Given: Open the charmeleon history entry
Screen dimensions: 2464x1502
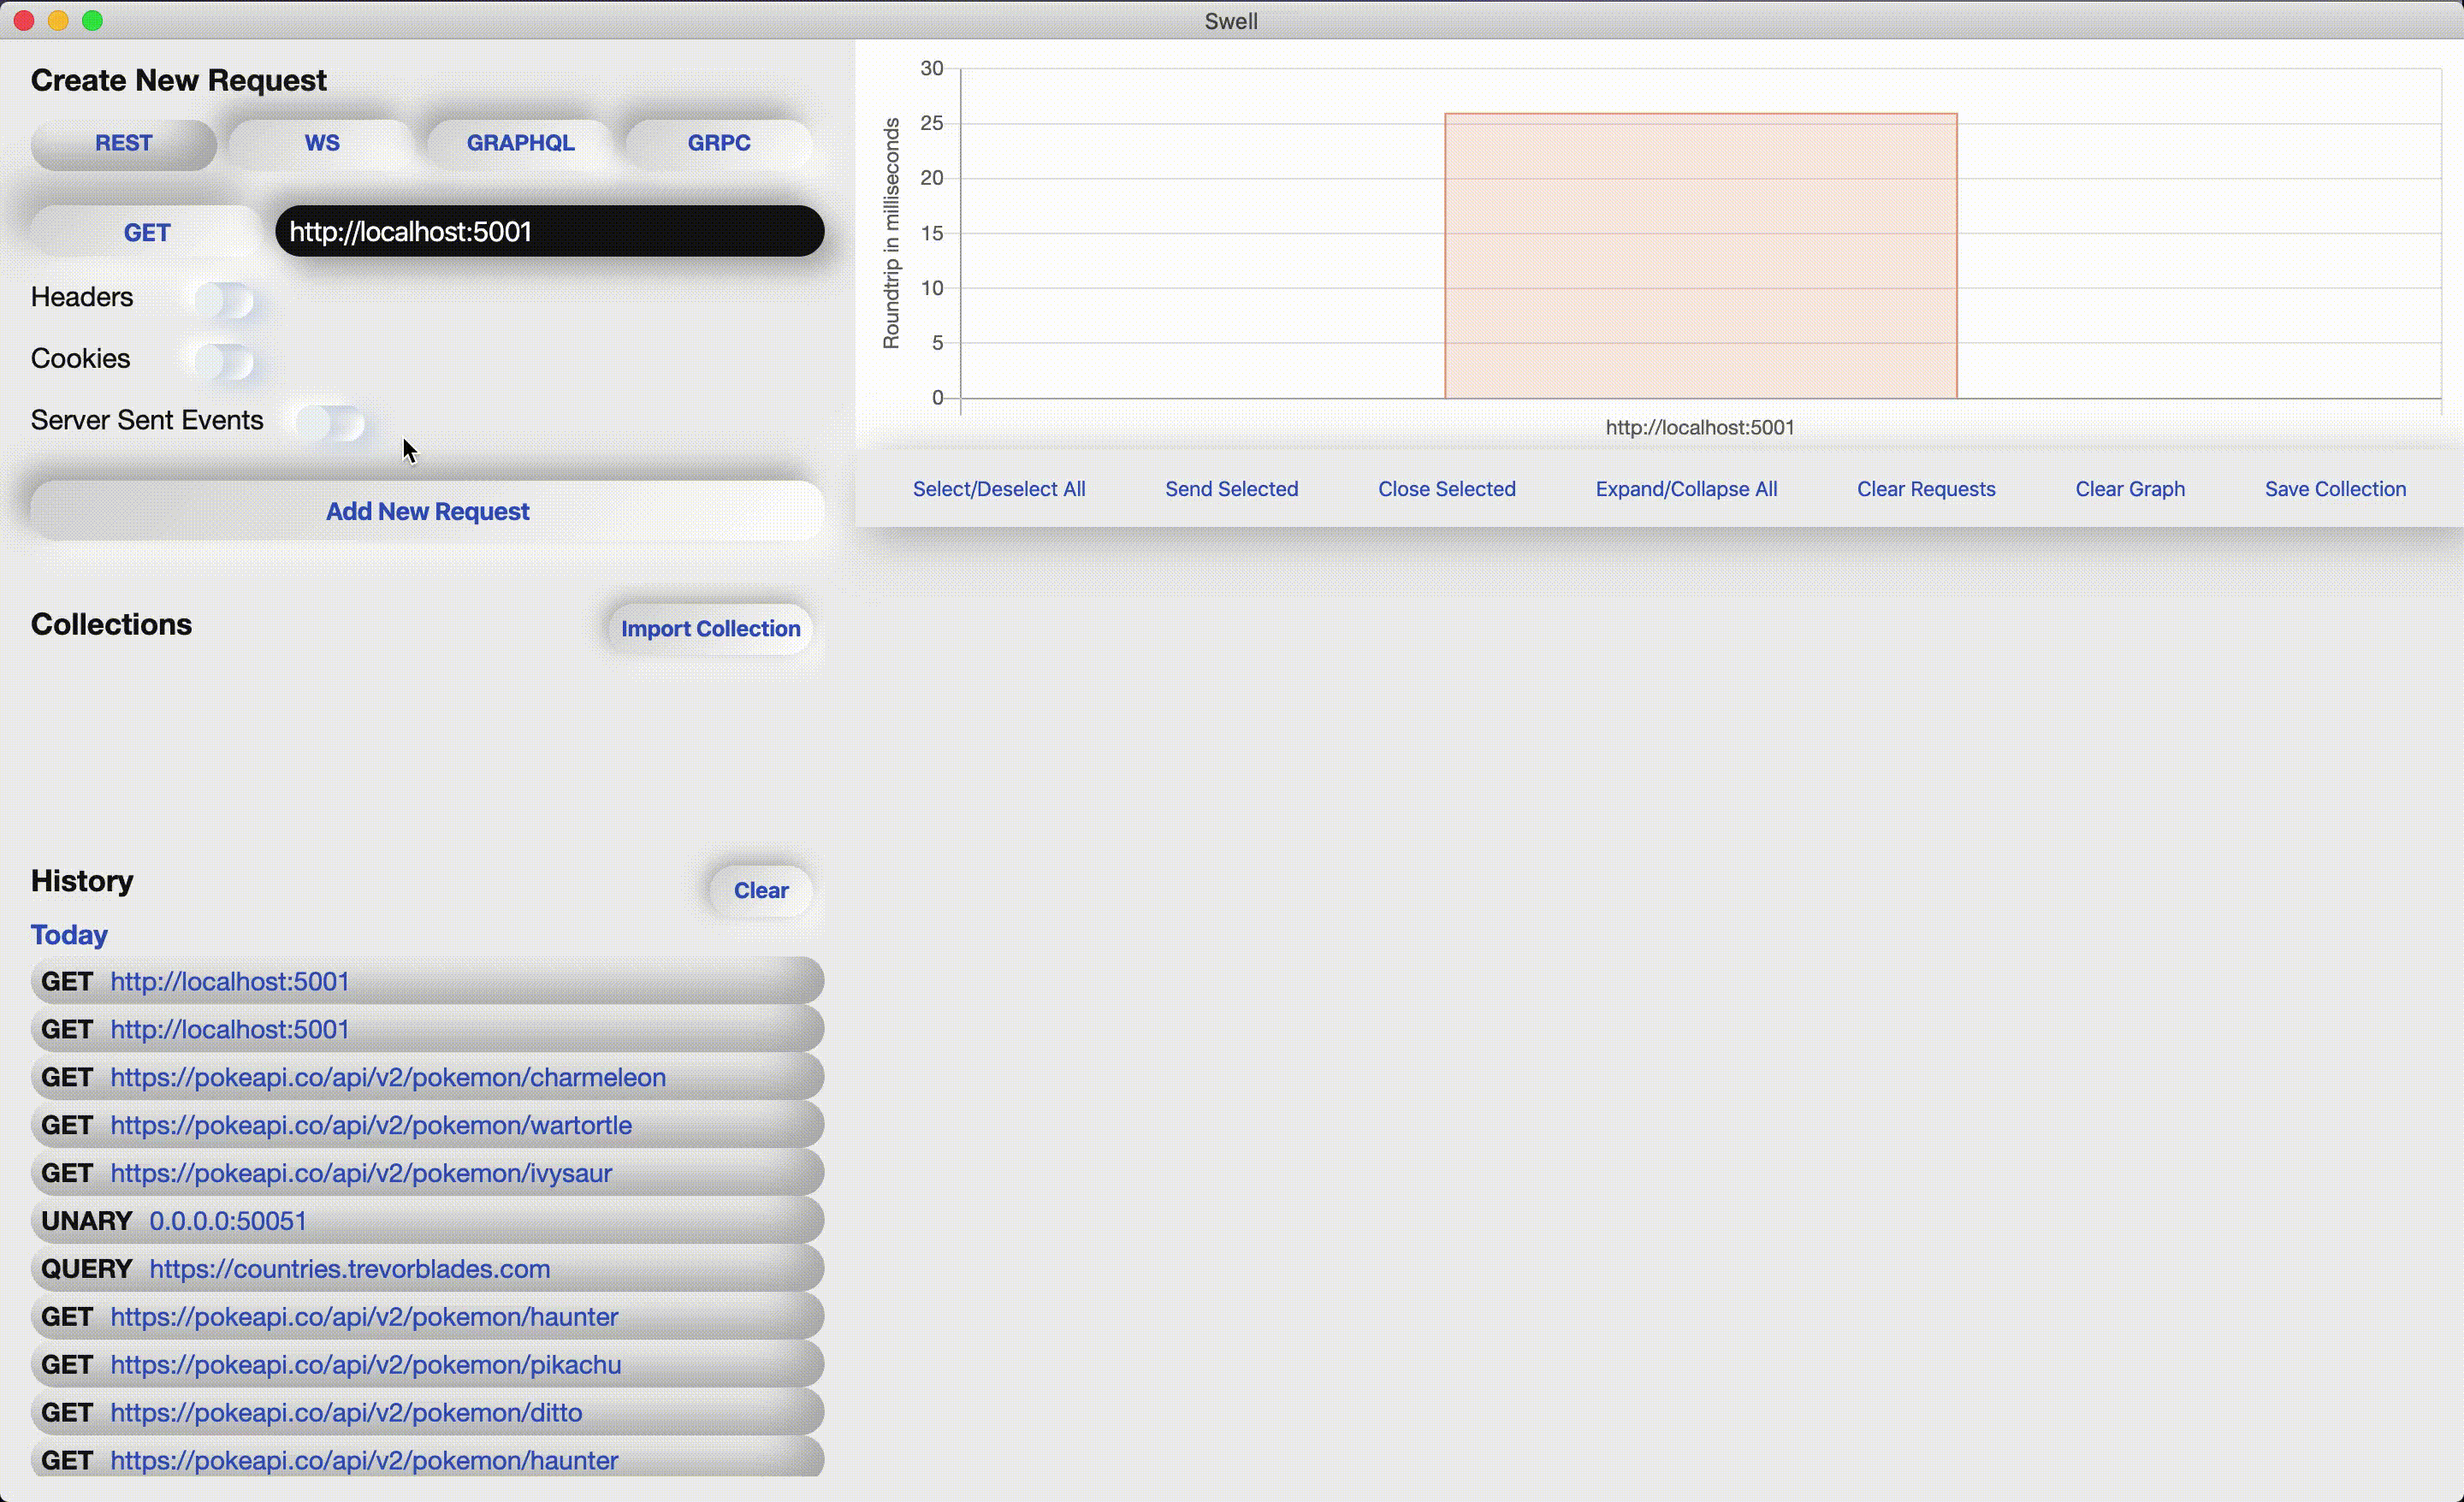Looking at the screenshot, I should [x=388, y=1077].
